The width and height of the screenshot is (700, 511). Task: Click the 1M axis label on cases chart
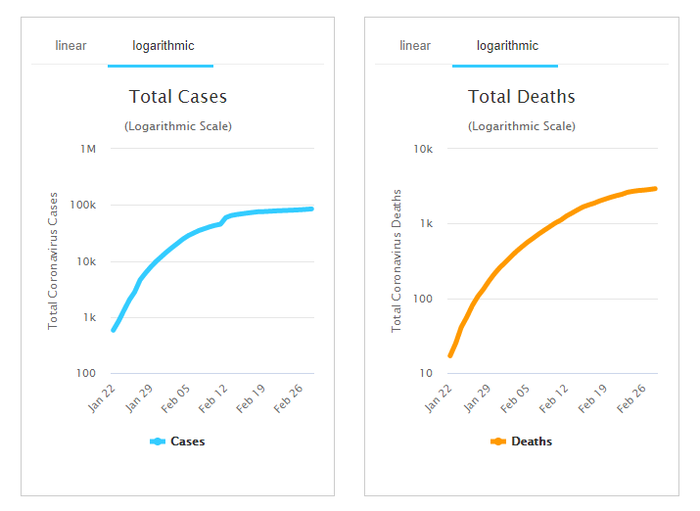pyautogui.click(x=88, y=149)
